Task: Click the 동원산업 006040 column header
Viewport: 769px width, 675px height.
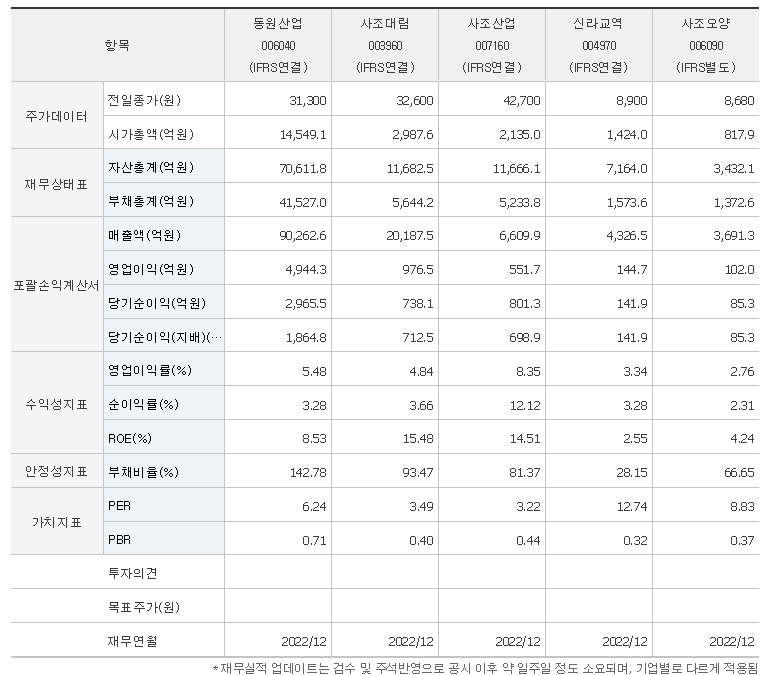Action: click(x=278, y=45)
